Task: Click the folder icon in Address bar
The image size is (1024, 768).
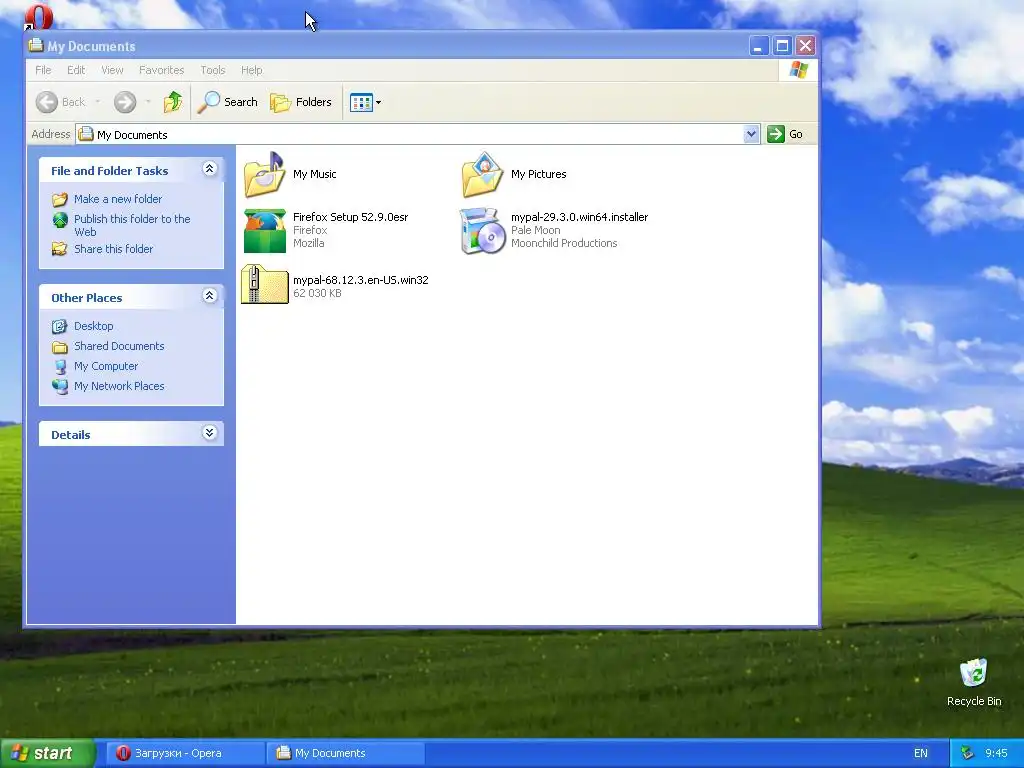Action: (86, 134)
